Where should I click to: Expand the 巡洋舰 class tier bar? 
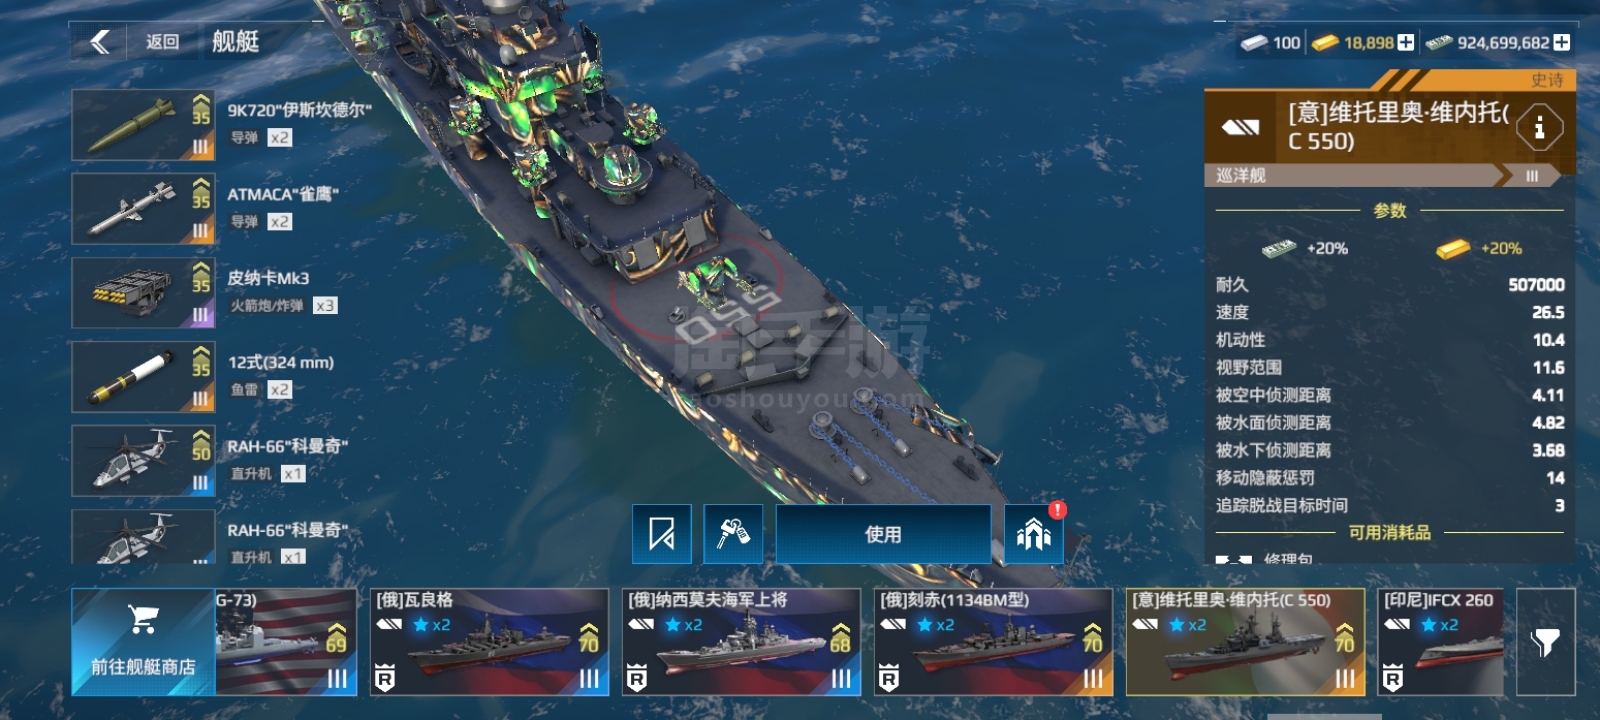(1389, 175)
